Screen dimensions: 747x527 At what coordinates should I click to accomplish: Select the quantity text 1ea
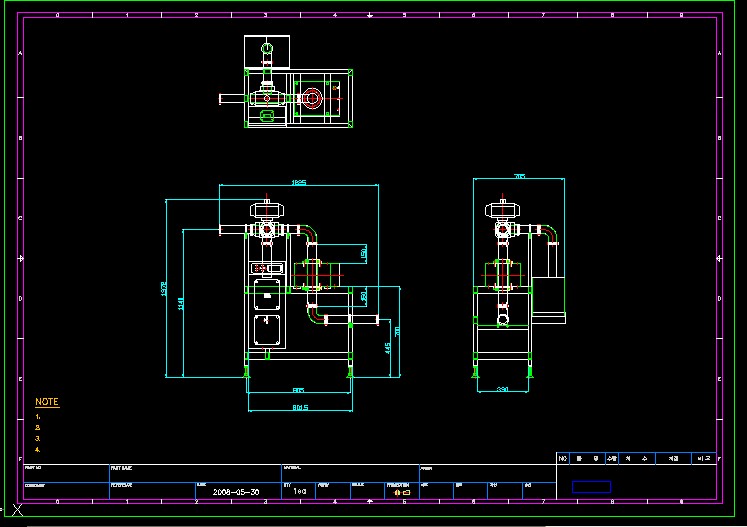300,491
